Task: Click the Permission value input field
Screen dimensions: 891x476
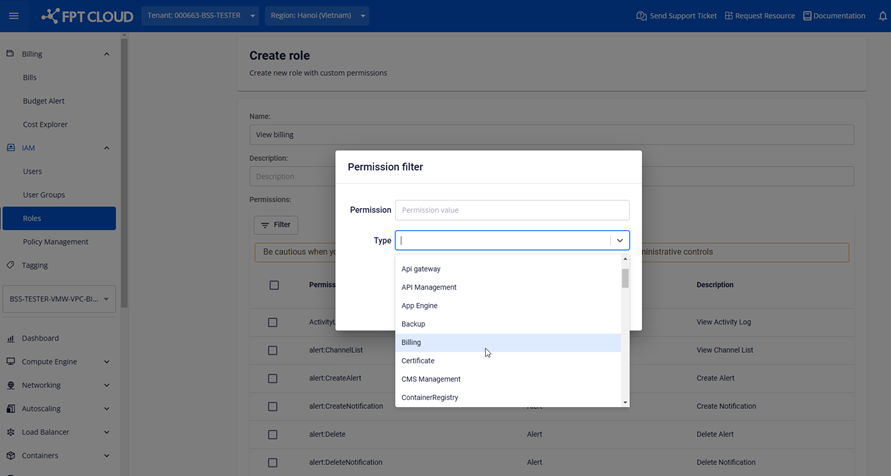Action: point(512,210)
